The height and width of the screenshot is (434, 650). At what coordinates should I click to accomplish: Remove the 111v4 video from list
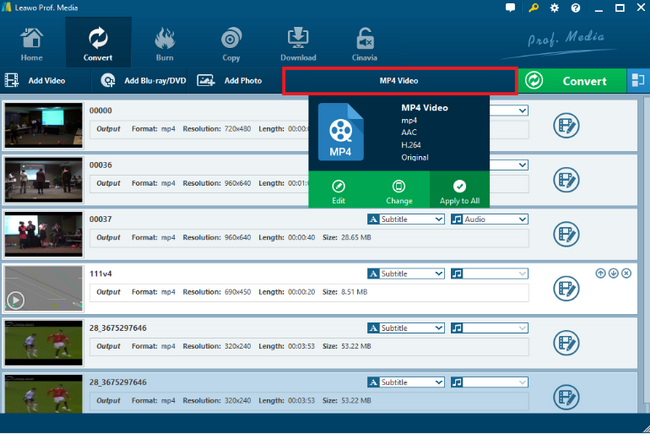(x=626, y=273)
